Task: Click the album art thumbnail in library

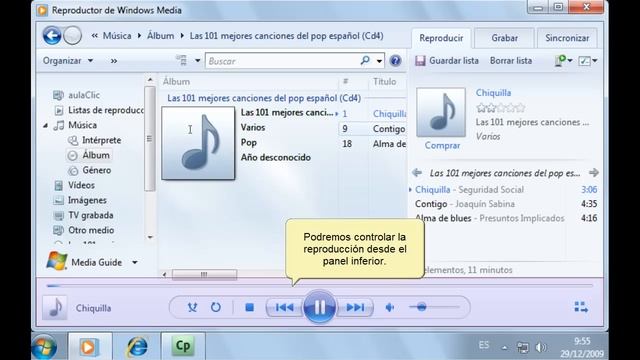Action: point(198,143)
